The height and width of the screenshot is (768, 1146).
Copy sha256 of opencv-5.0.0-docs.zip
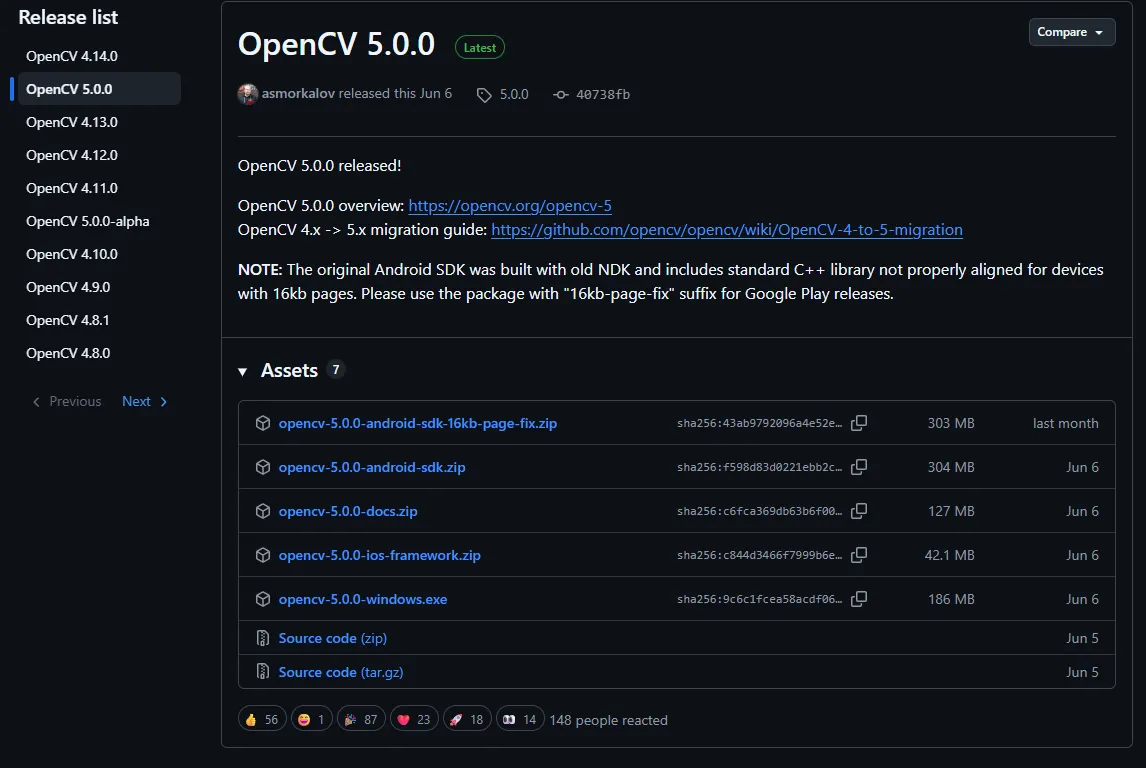tap(859, 511)
